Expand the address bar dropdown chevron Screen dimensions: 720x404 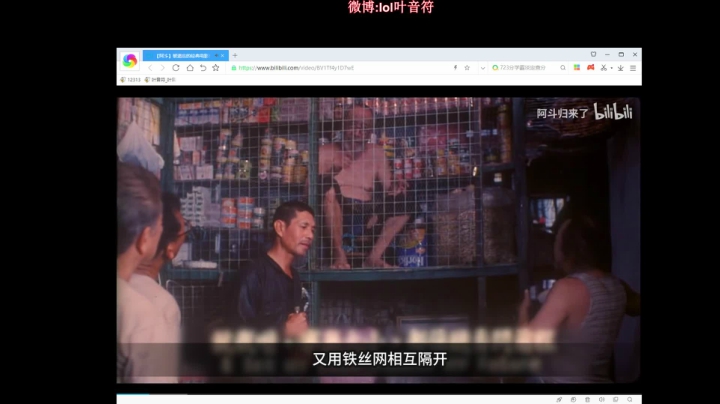pos(483,68)
